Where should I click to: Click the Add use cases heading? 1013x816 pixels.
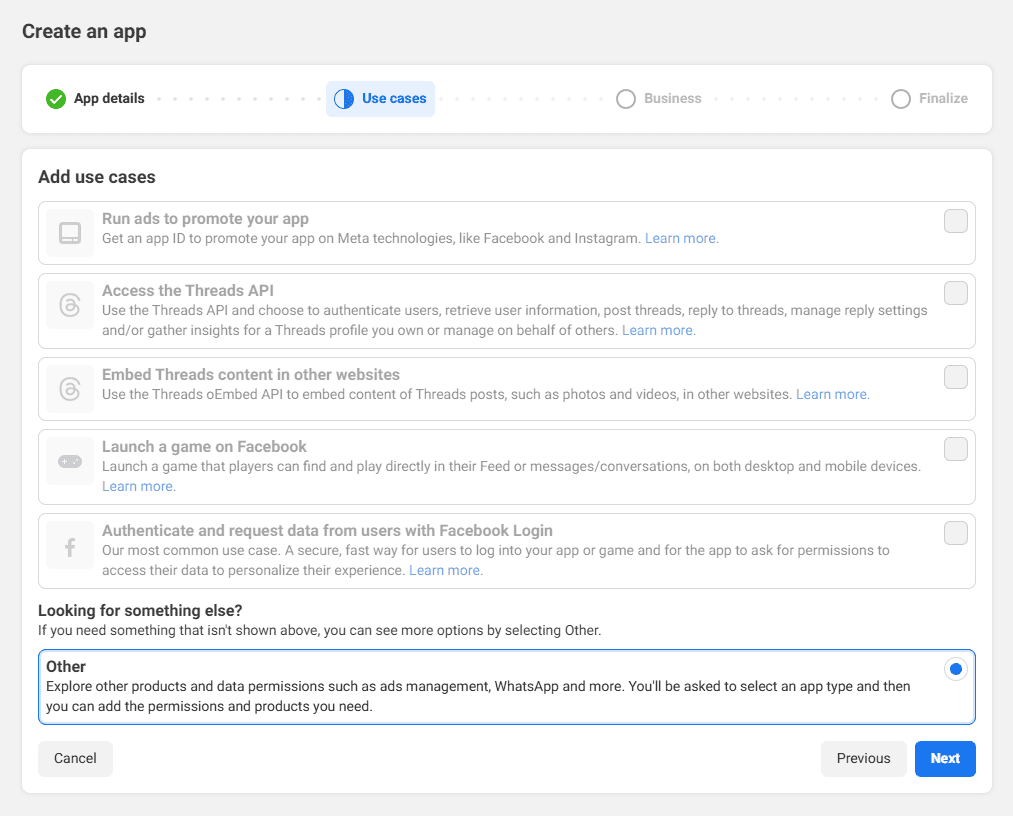(x=97, y=177)
